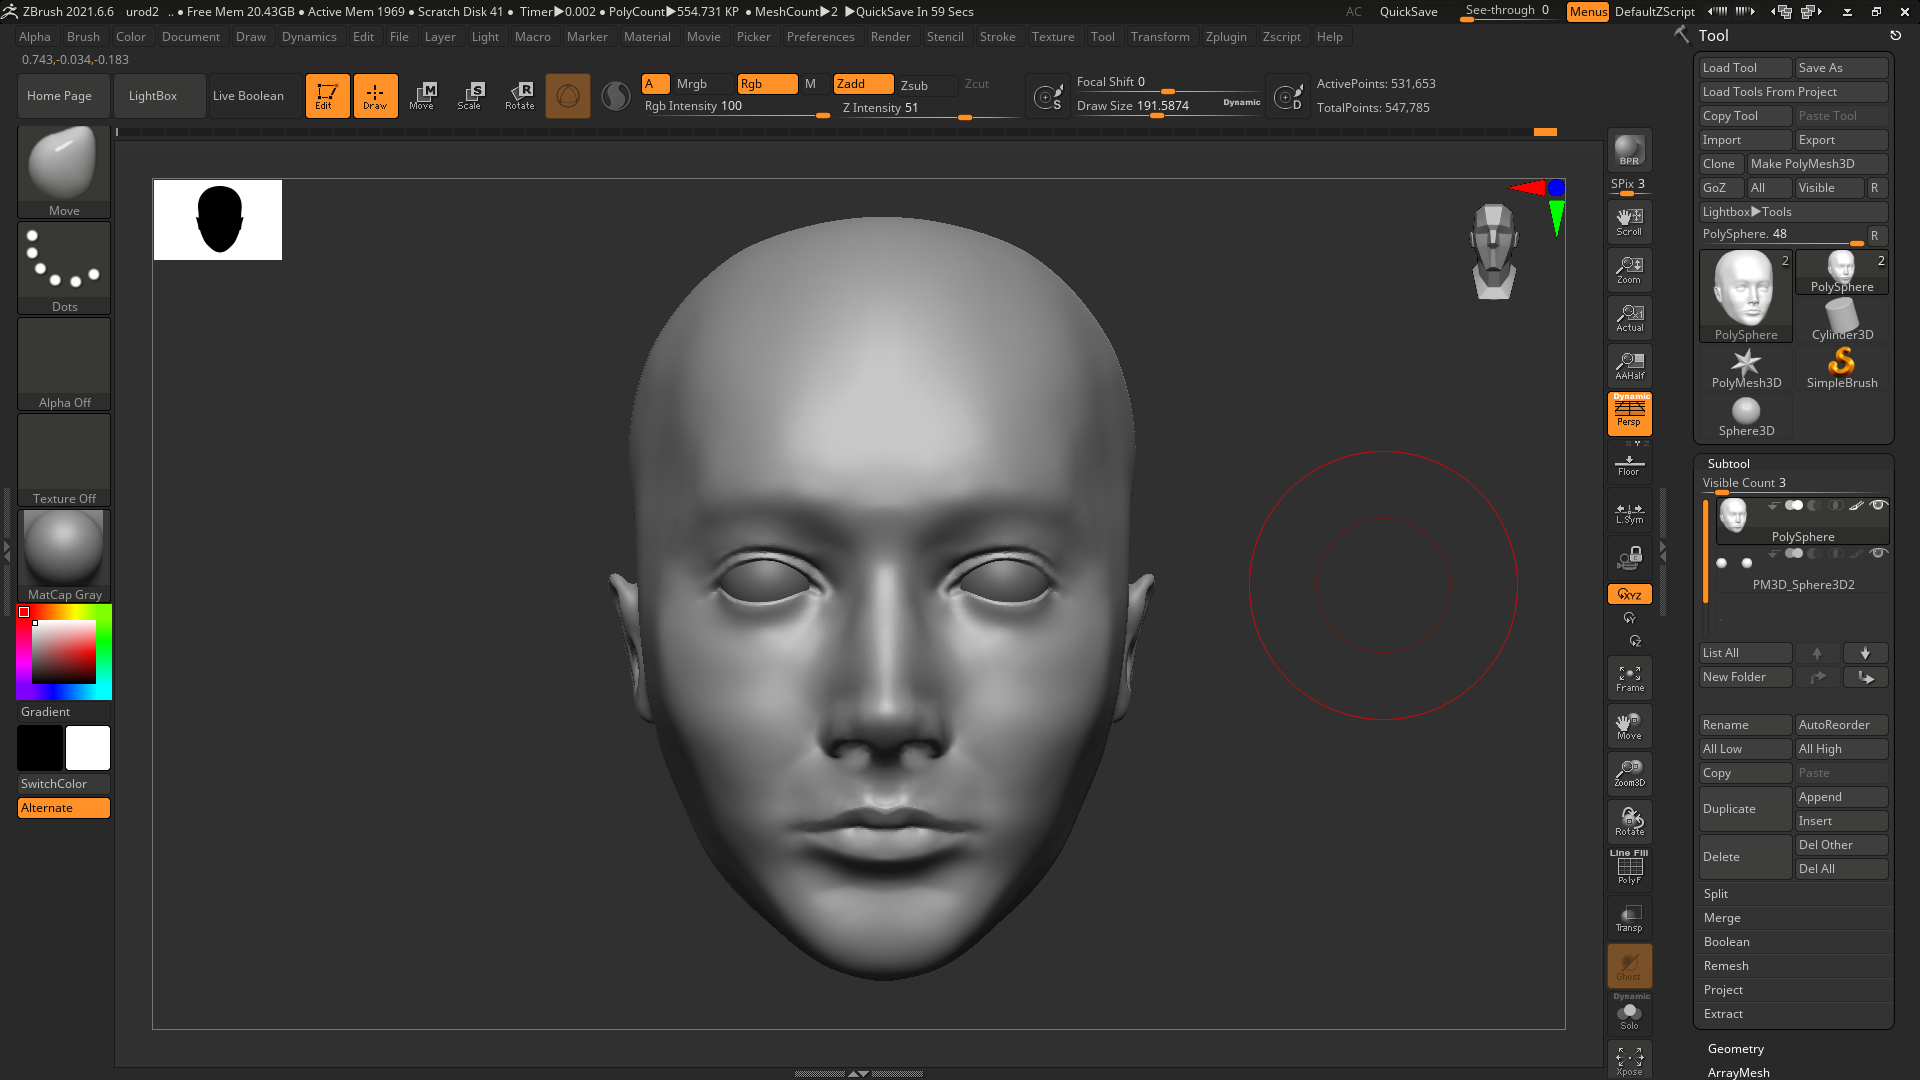The image size is (1920, 1080).
Task: Hide the PolySphere subtool with eye icon
Action: (1878, 506)
